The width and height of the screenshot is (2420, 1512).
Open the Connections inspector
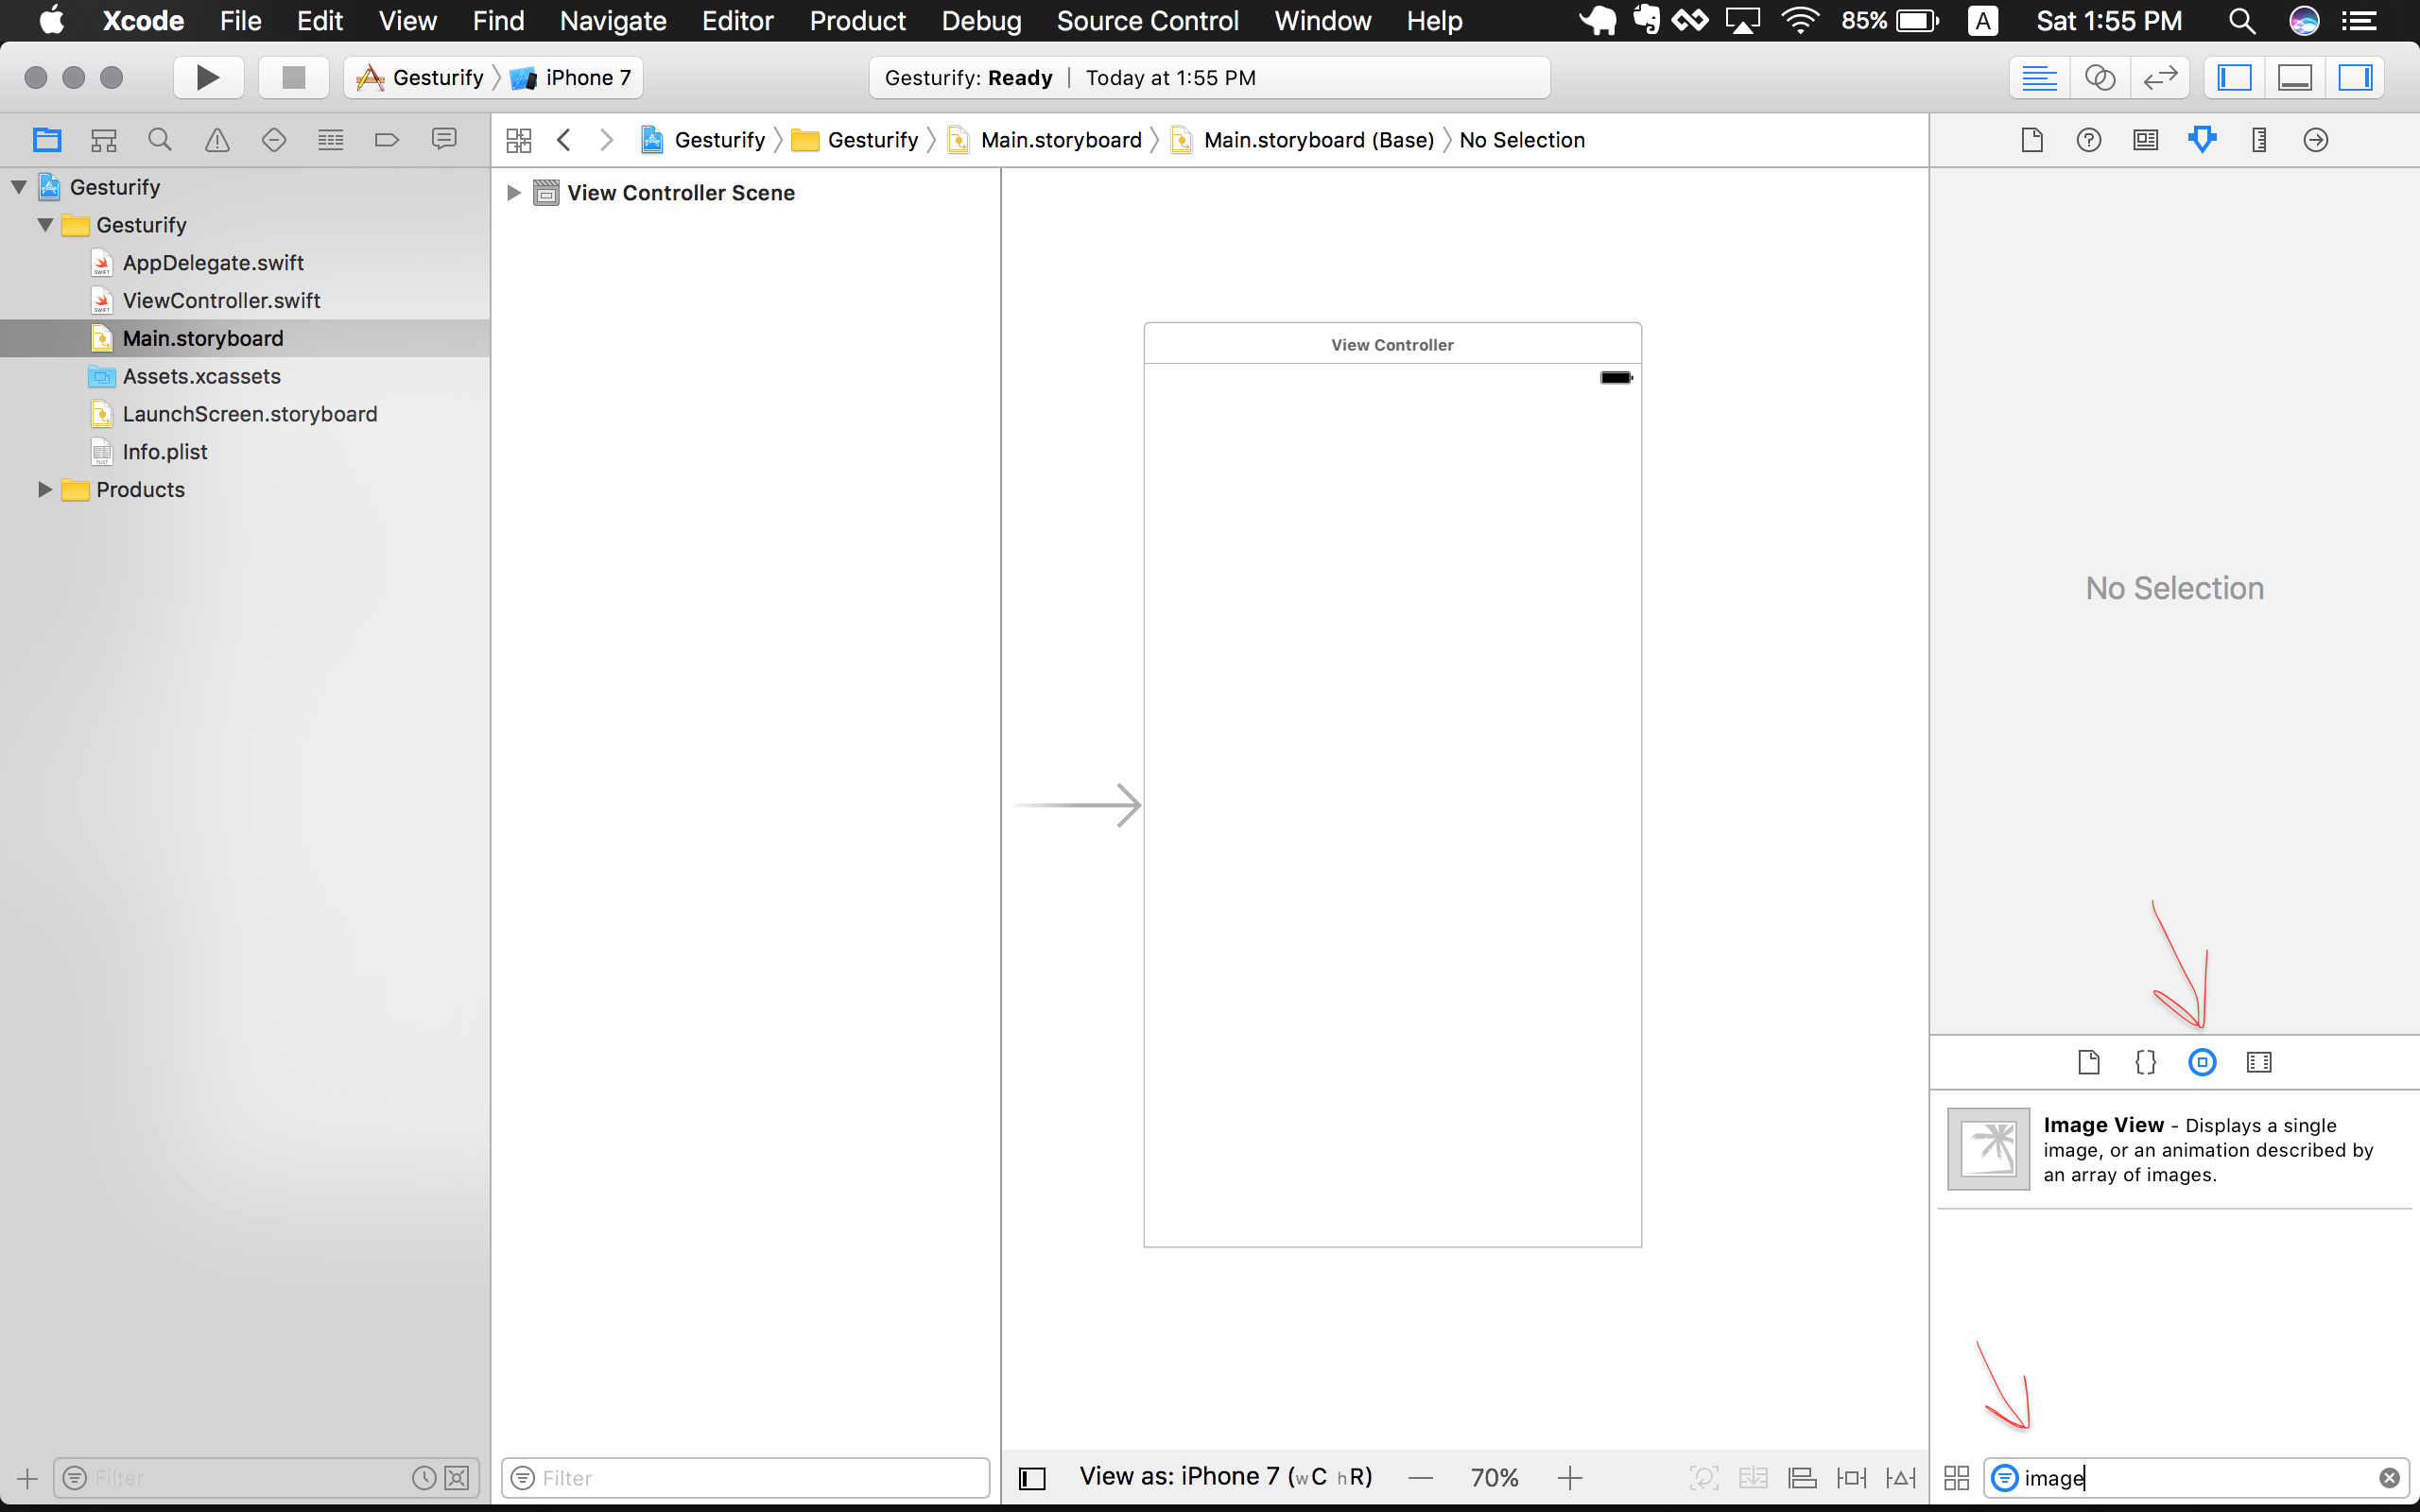[x=2316, y=139]
